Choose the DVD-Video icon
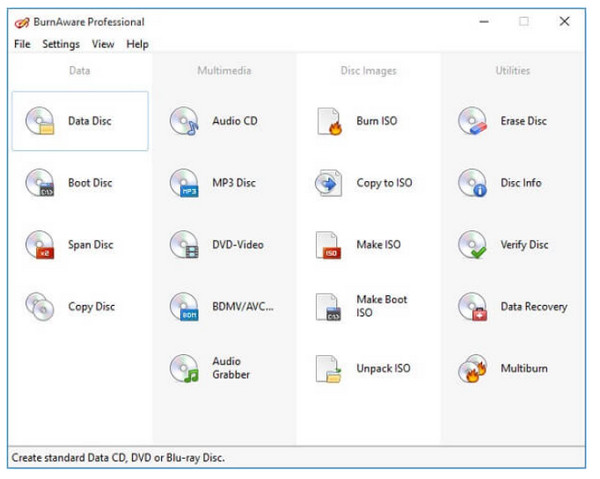 (x=184, y=245)
